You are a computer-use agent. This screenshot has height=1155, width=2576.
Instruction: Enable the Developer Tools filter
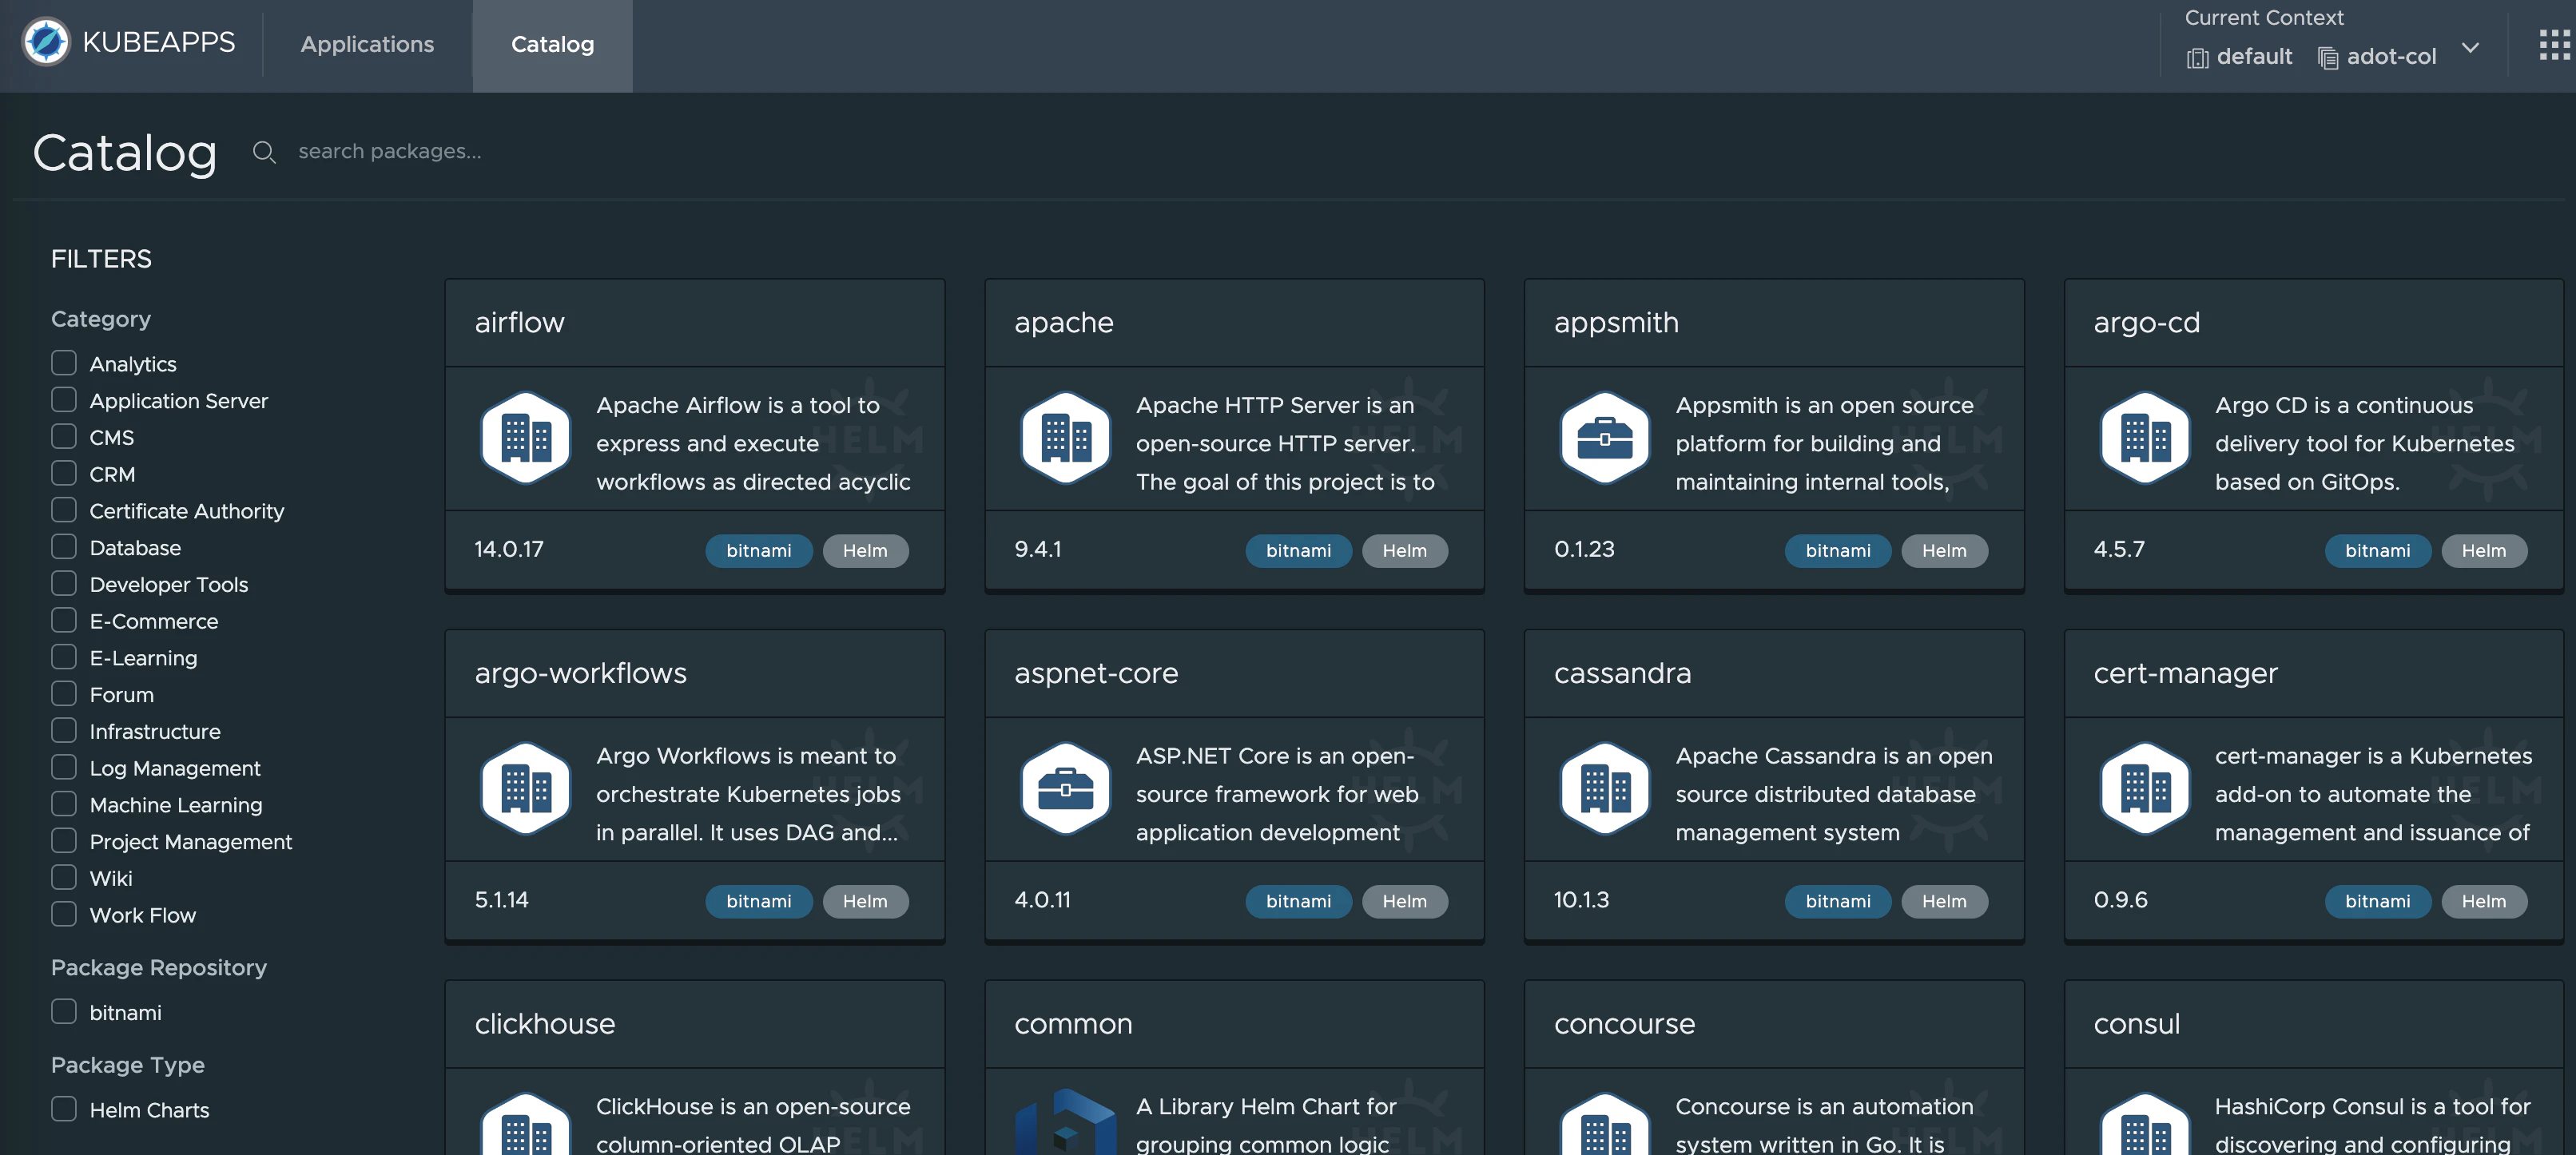click(x=64, y=583)
